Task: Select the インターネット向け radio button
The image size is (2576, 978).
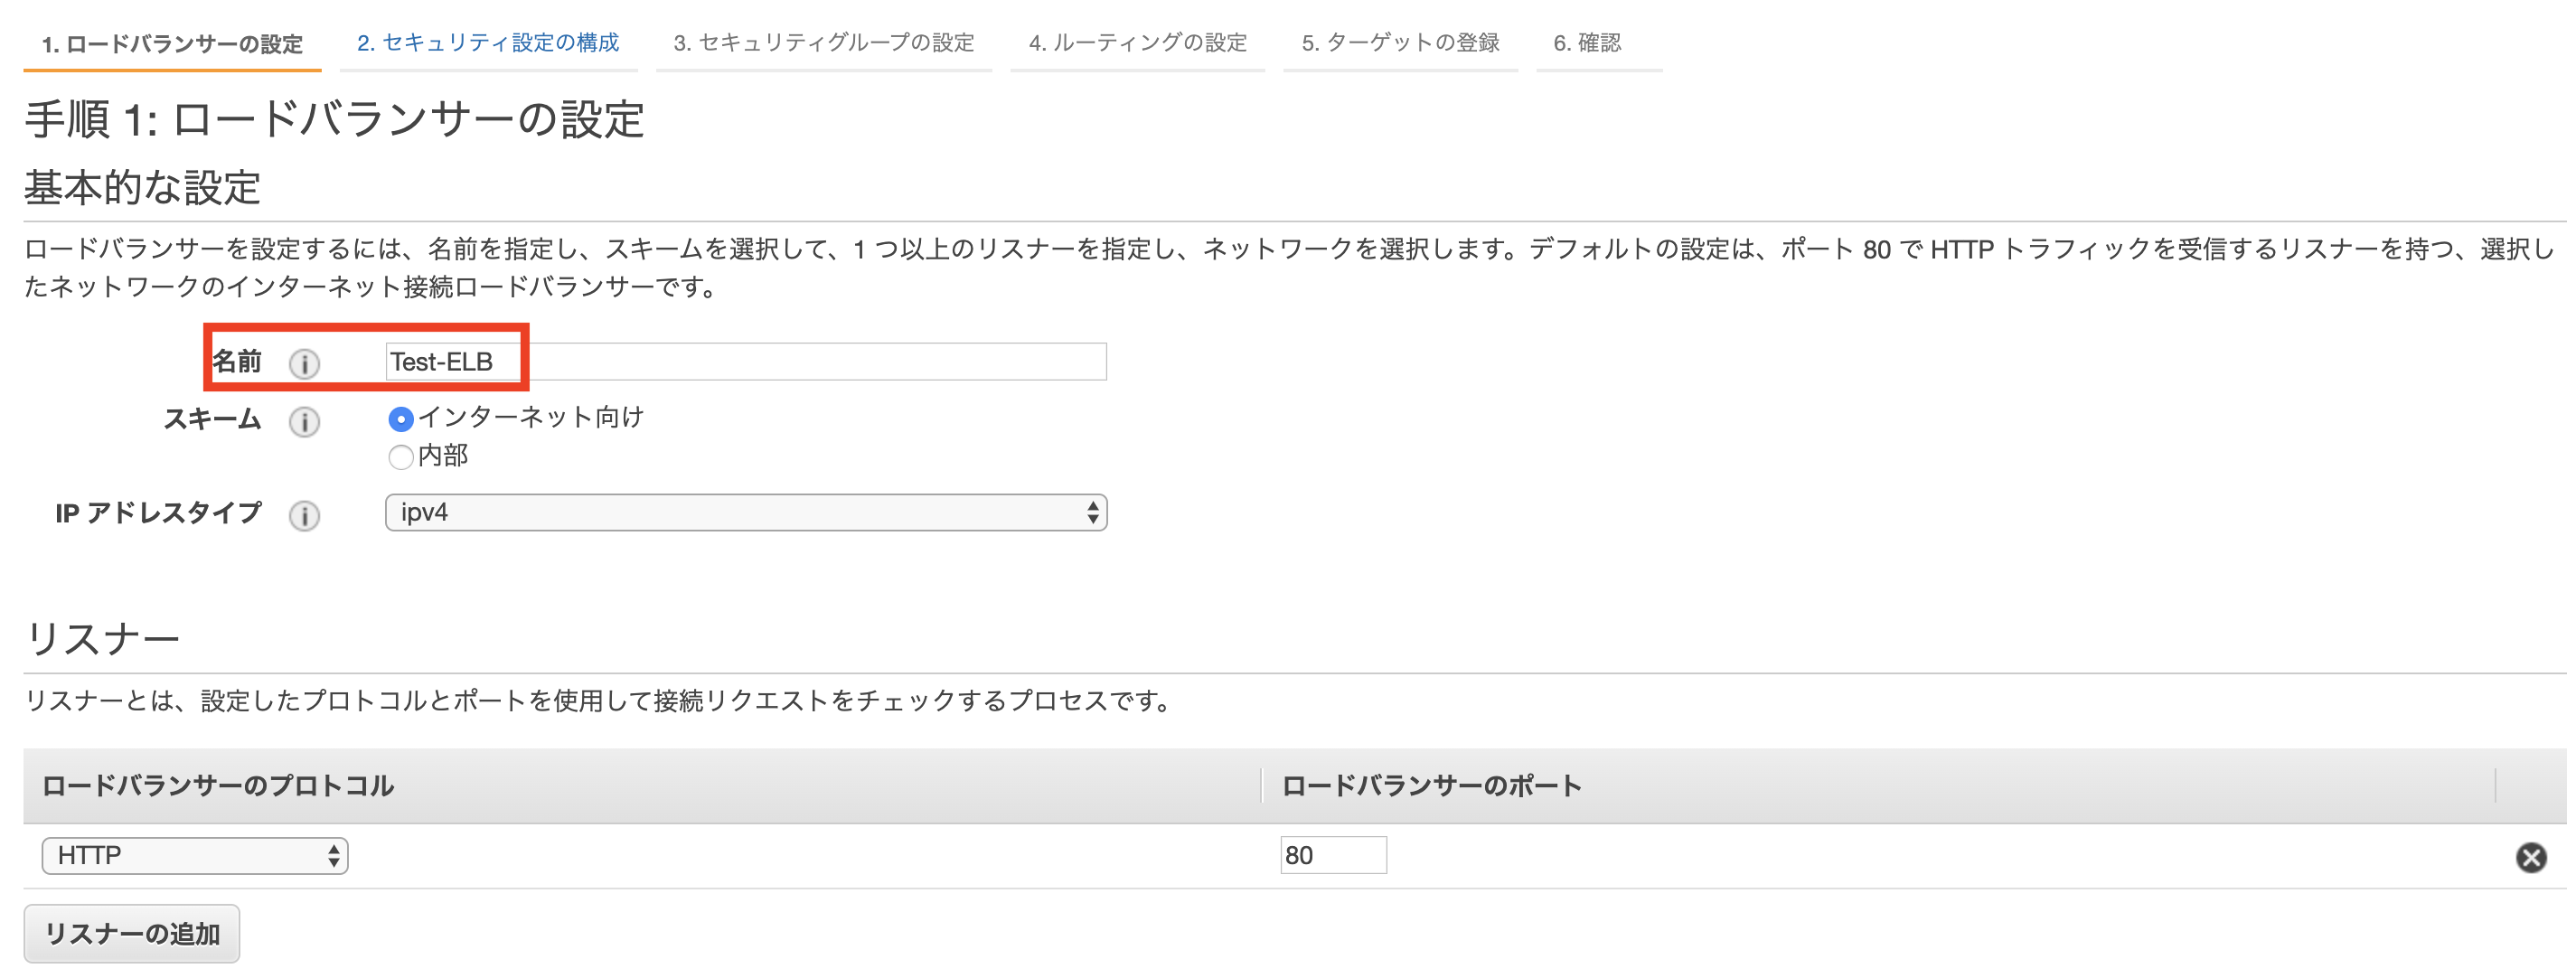Action: [401, 419]
